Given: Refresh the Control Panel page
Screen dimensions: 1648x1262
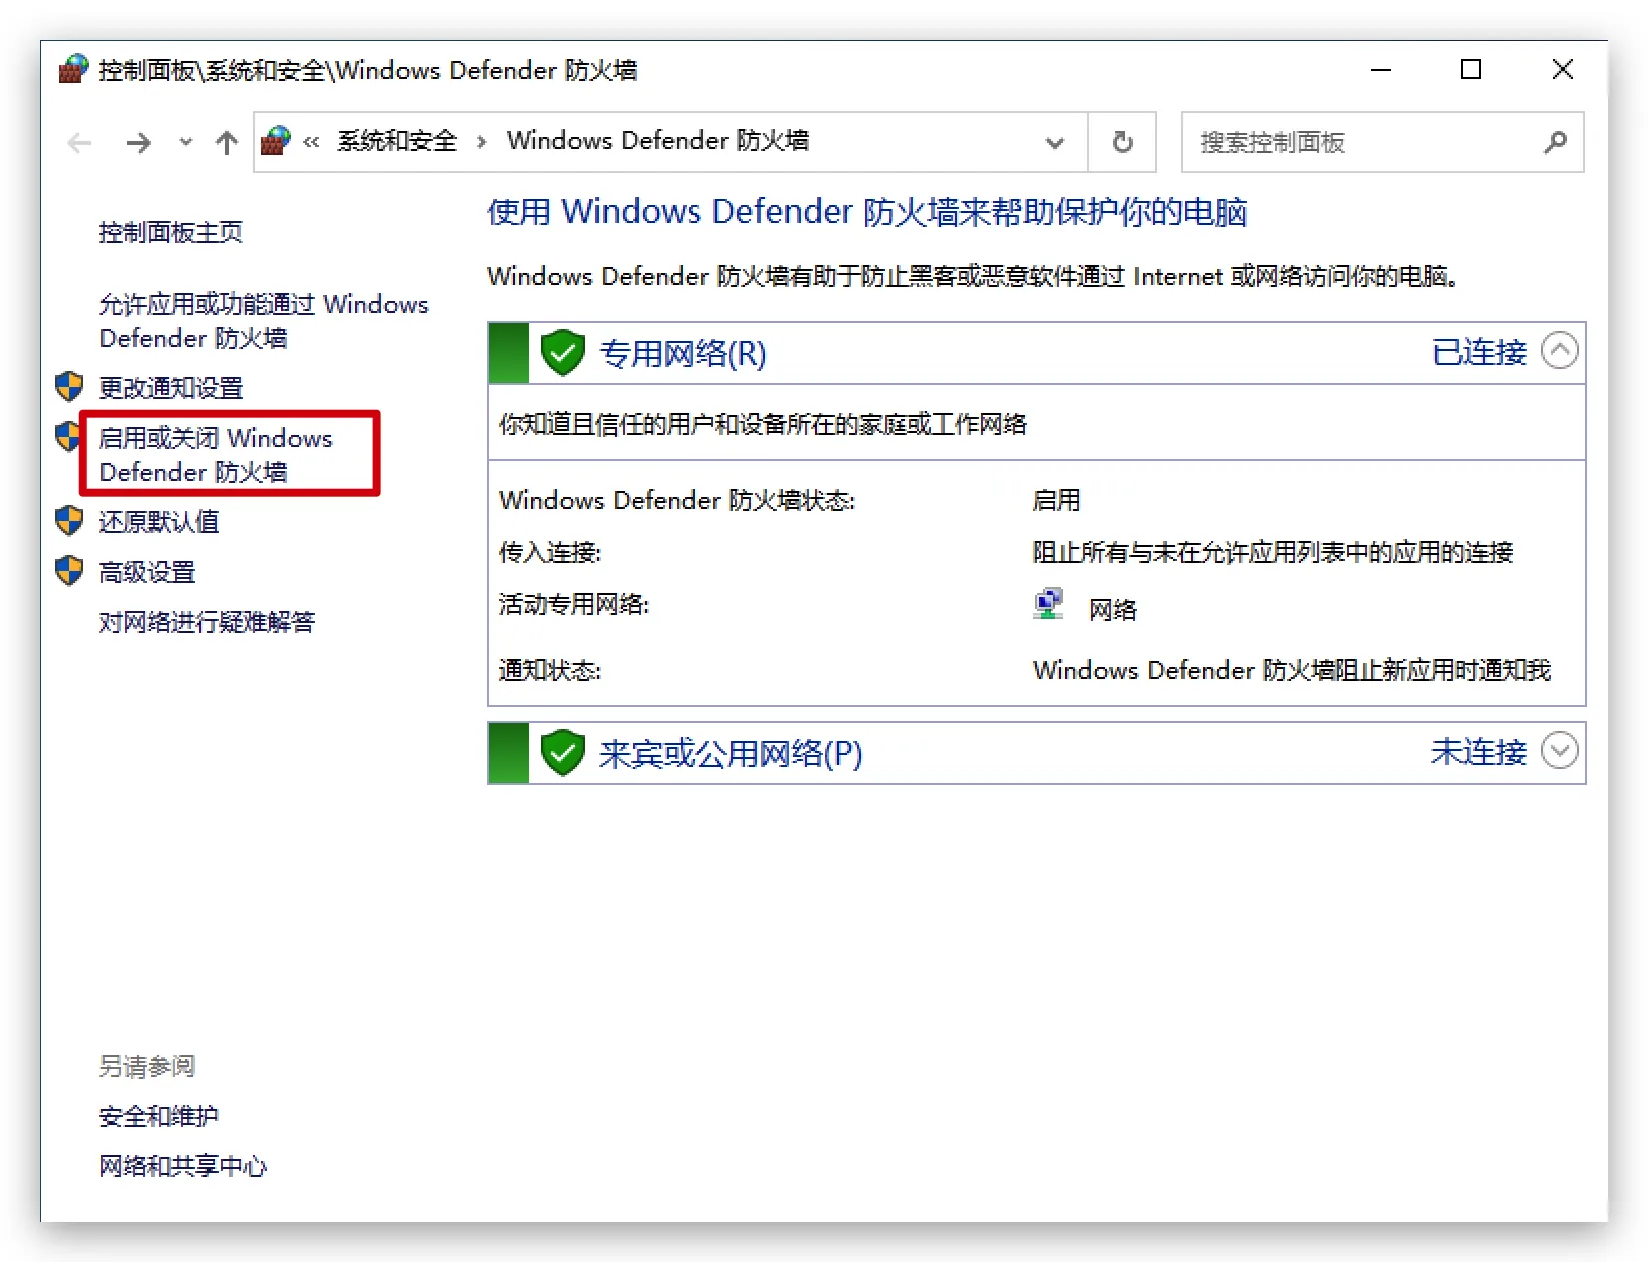Looking at the screenshot, I should (1123, 142).
